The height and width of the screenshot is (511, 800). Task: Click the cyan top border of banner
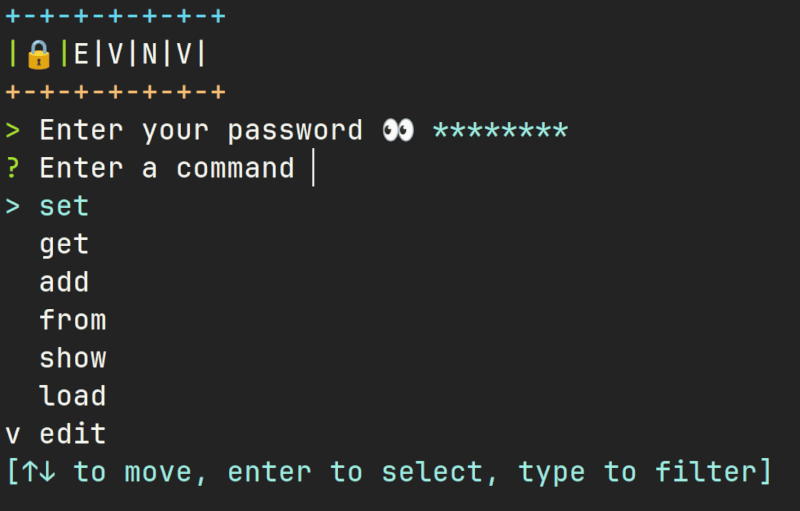[115, 16]
